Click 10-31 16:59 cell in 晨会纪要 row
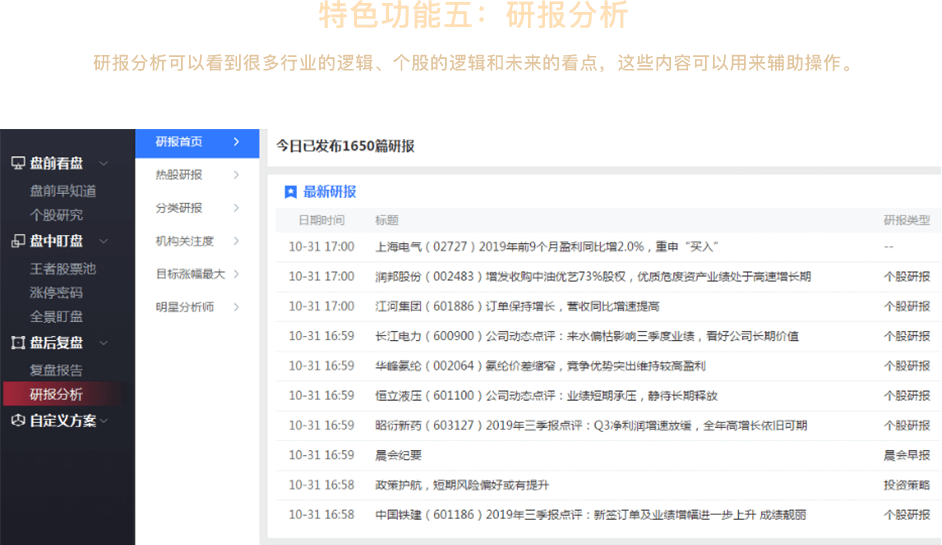The height and width of the screenshot is (545, 942). coord(321,455)
